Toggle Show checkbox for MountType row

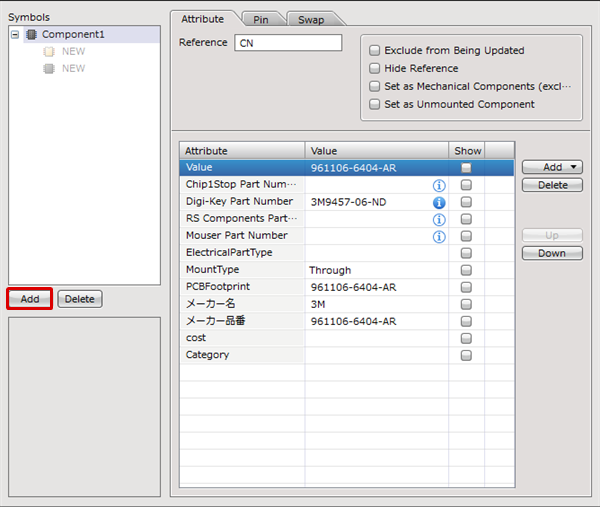[466, 270]
